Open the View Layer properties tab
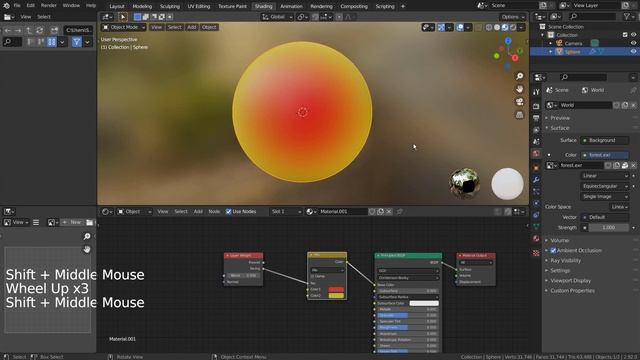 click(536, 130)
